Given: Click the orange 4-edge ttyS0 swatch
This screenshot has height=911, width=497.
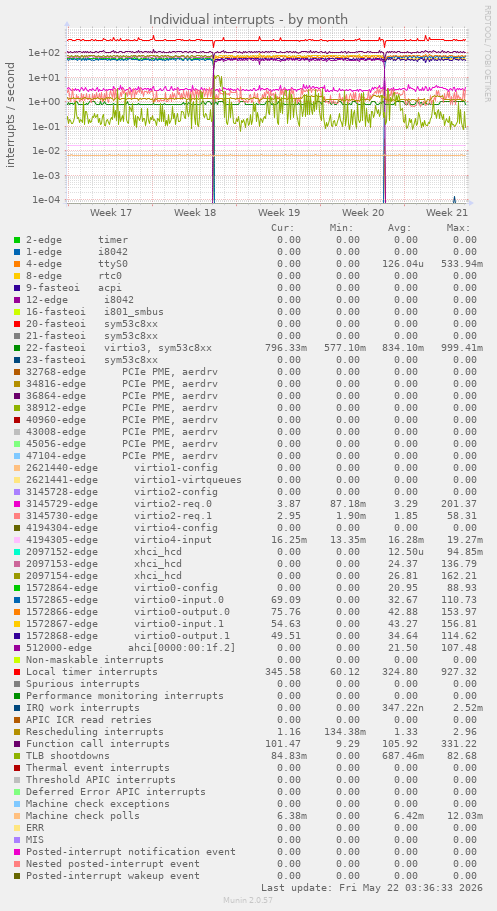Looking at the screenshot, I should [x=17, y=264].
